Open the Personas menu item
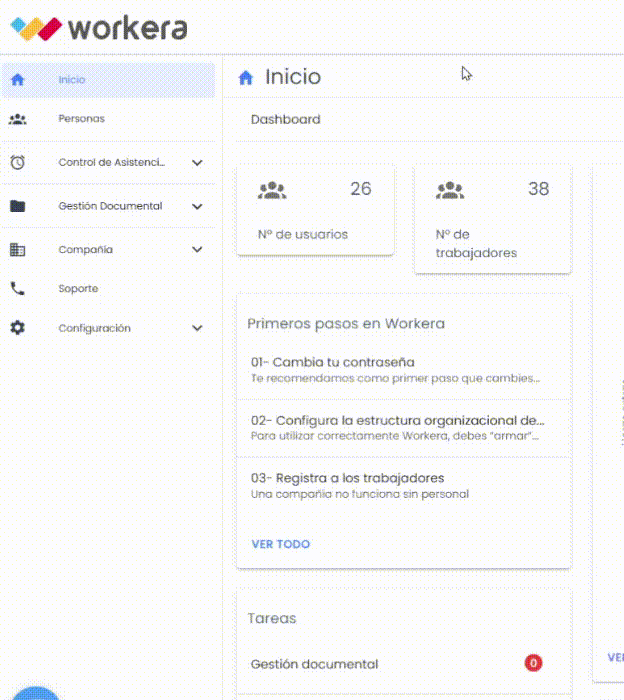This screenshot has width=624, height=700. pos(108,119)
